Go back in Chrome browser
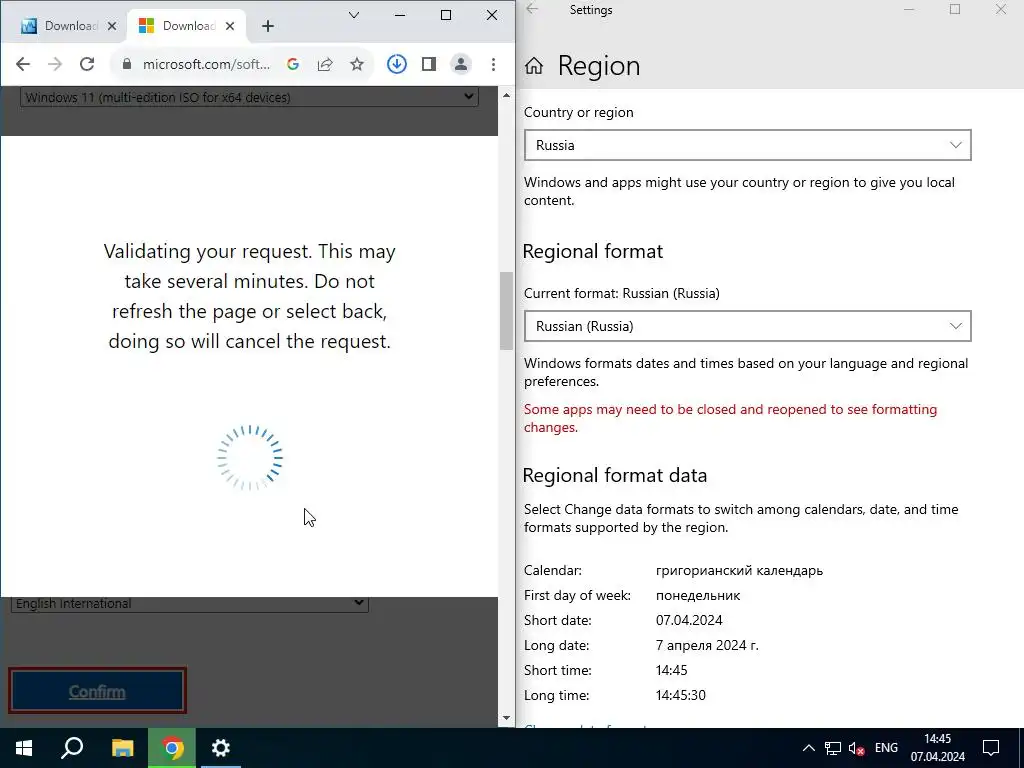This screenshot has width=1024, height=768. tap(23, 64)
